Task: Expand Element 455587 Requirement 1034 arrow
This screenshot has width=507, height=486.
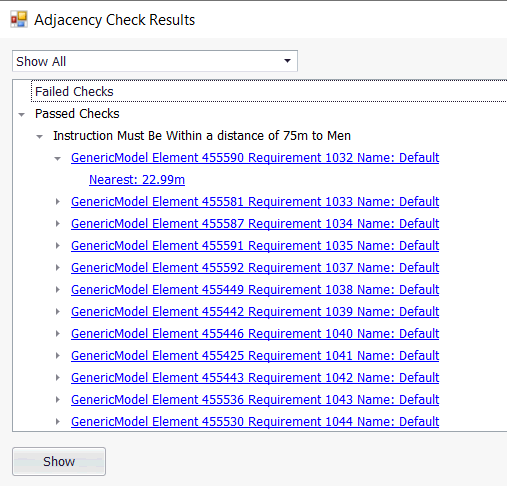Action: point(58,224)
